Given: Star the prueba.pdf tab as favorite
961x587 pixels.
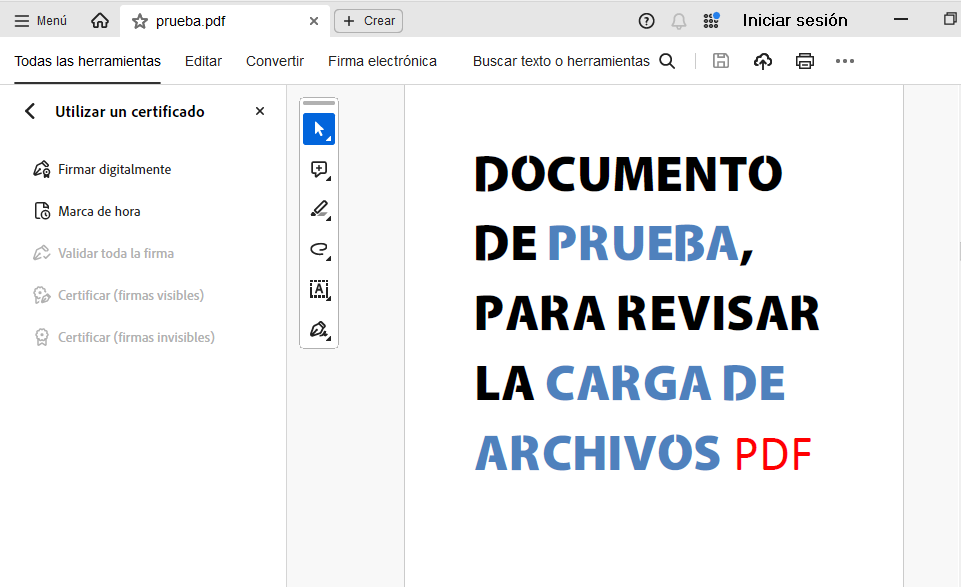Looking at the screenshot, I should (140, 21).
